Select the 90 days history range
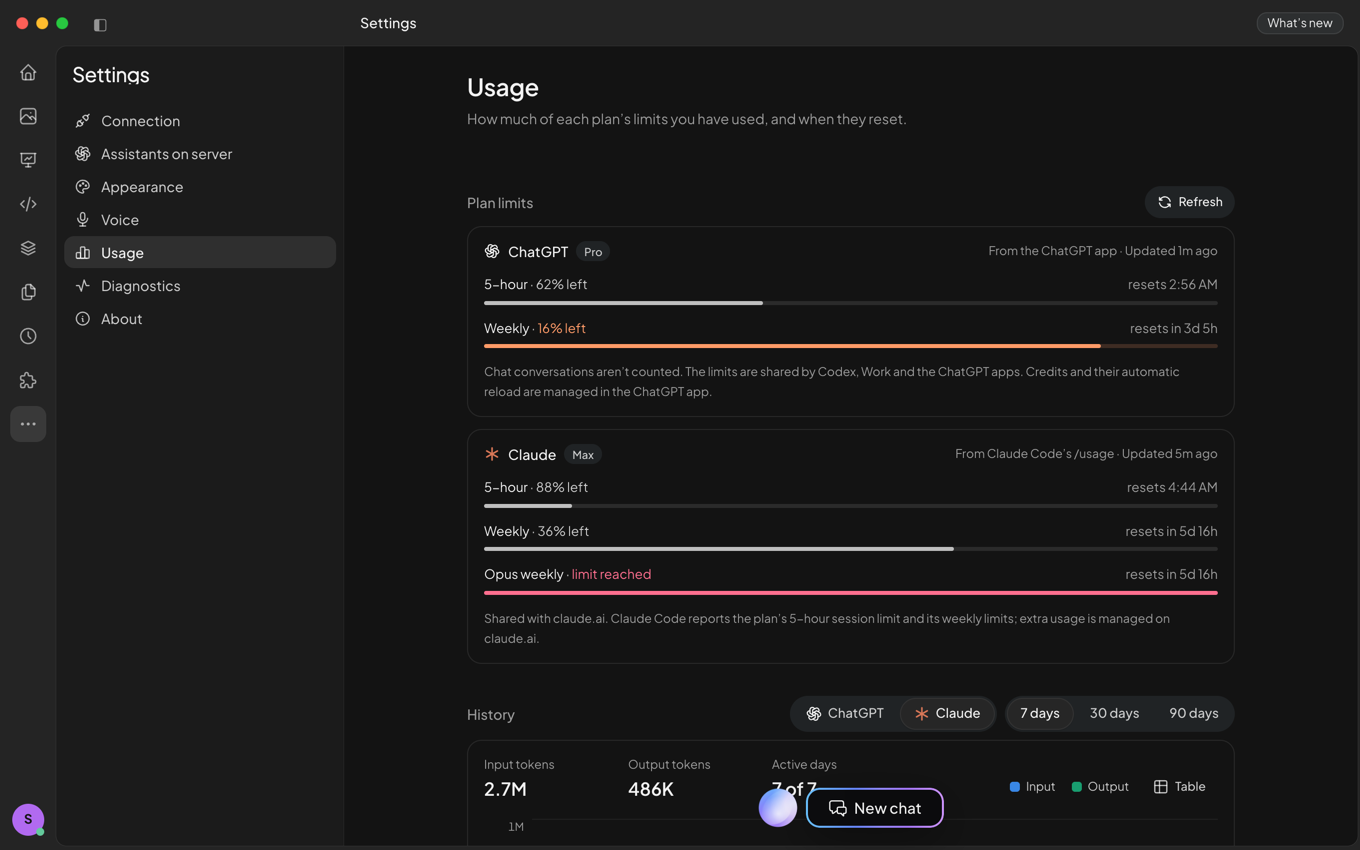 tap(1193, 713)
